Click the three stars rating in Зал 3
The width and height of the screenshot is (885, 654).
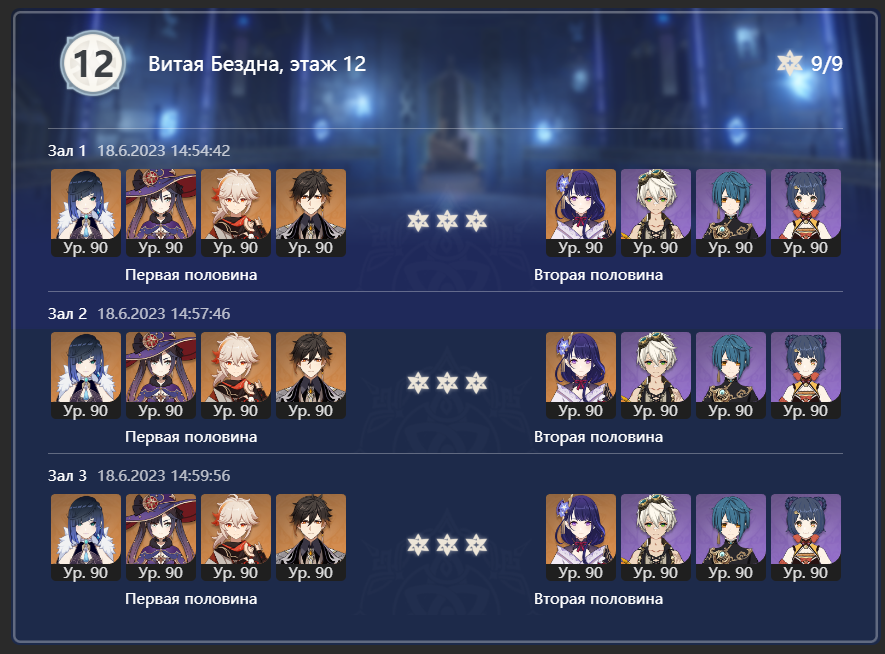pos(447,545)
